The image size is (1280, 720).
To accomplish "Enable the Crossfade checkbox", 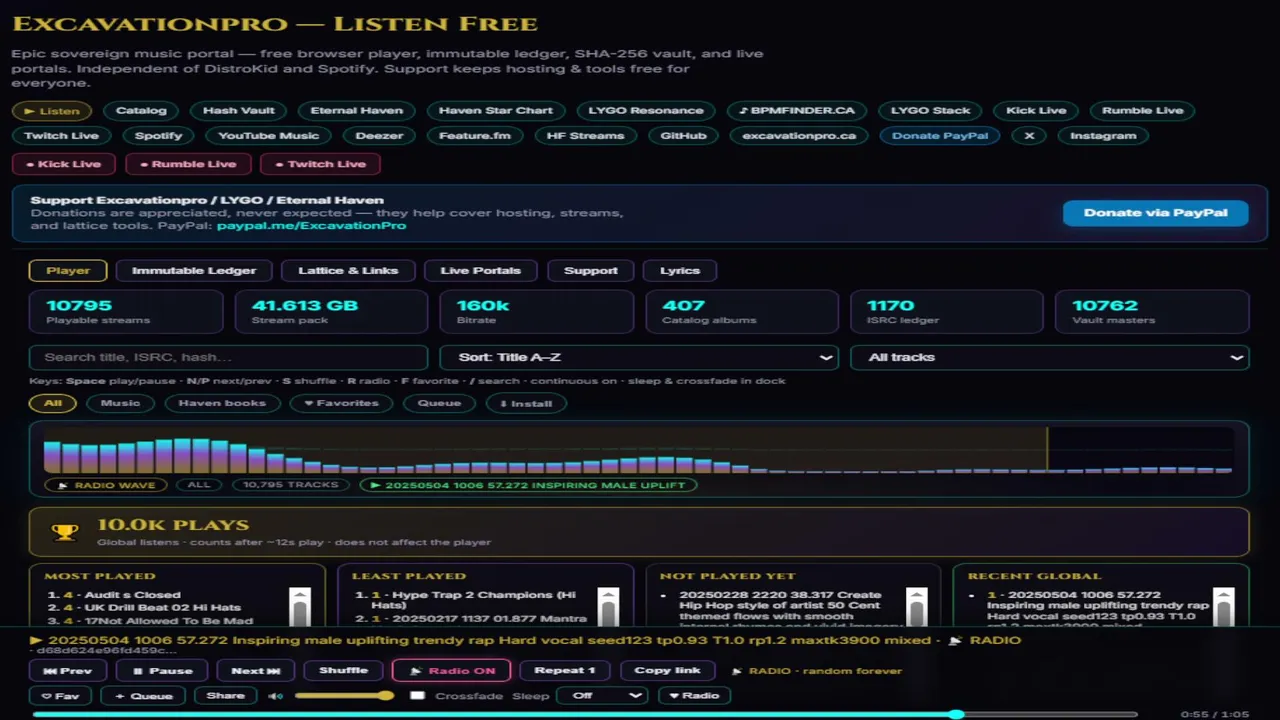I will tap(418, 695).
